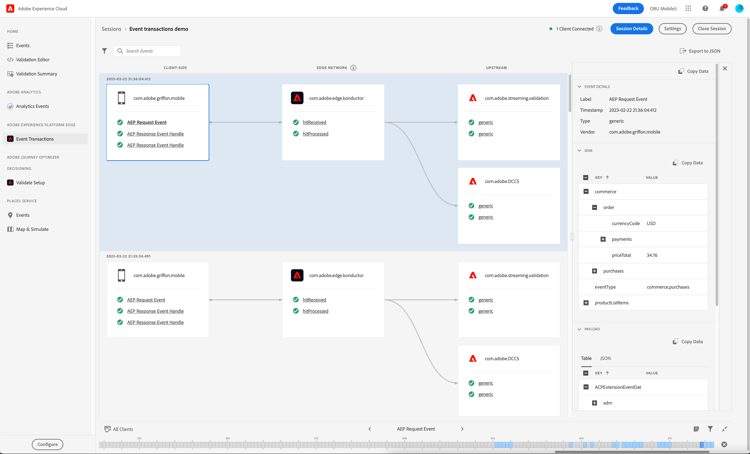Click the highlighted timeline segment near the end
Viewport: 750px width, 454px height.
pyautogui.click(x=702, y=444)
